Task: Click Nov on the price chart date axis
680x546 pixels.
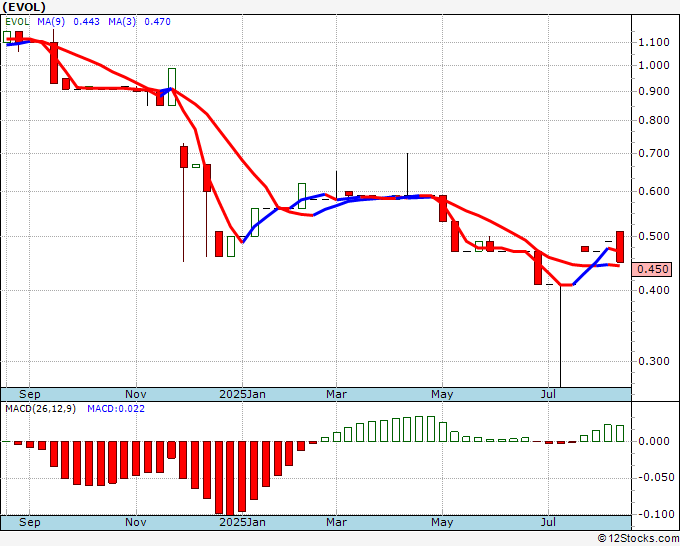Action: 136,394
